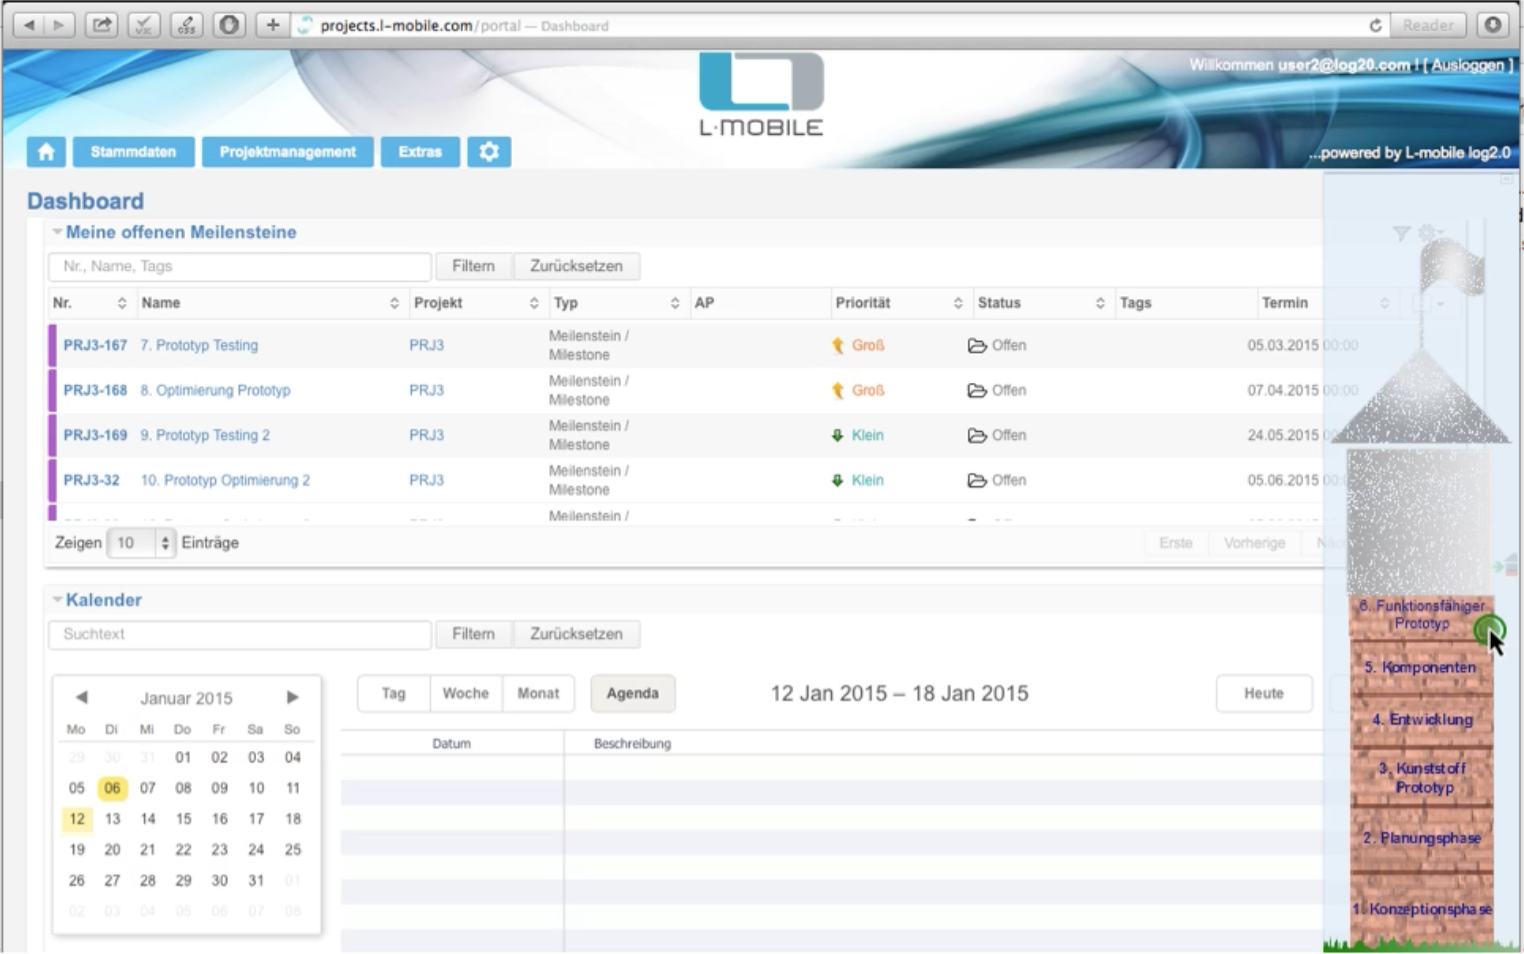Screen dimensions: 1524x954
Task: Open the browser downloads icon
Action: (1493, 25)
